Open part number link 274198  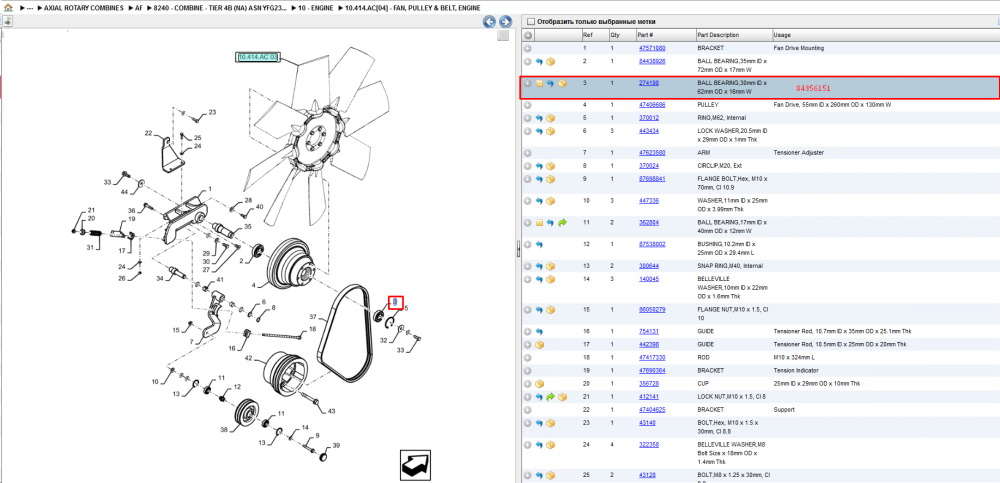point(648,82)
